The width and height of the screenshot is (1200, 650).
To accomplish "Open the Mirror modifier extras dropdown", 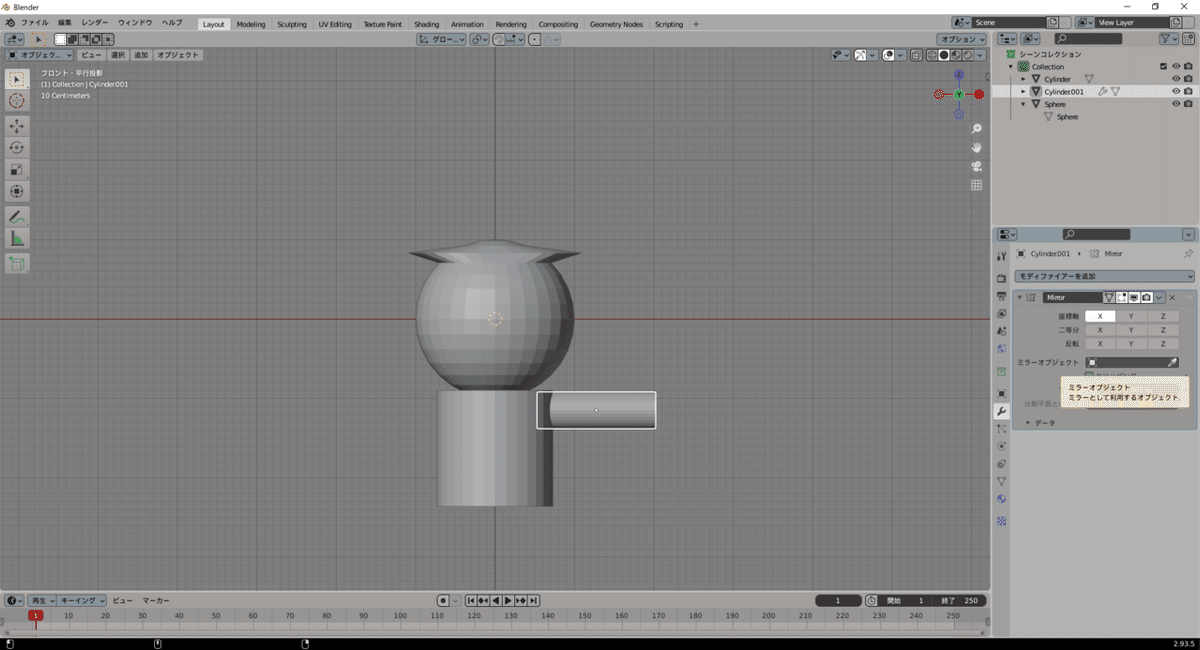I will point(1159,297).
